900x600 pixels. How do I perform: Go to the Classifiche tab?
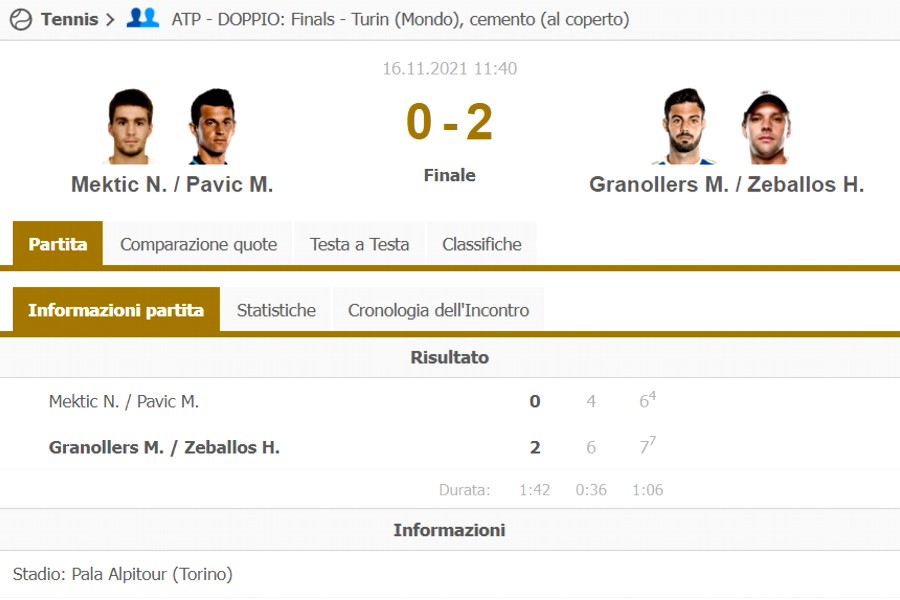pos(482,244)
